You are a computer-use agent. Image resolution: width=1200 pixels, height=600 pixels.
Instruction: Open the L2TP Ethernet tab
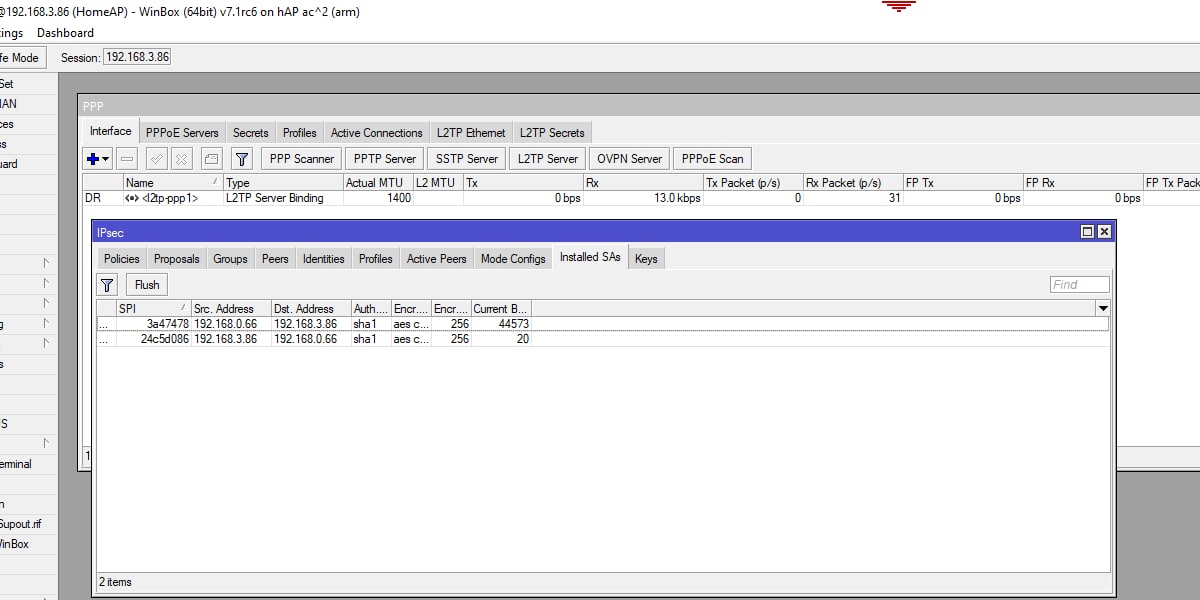(471, 132)
